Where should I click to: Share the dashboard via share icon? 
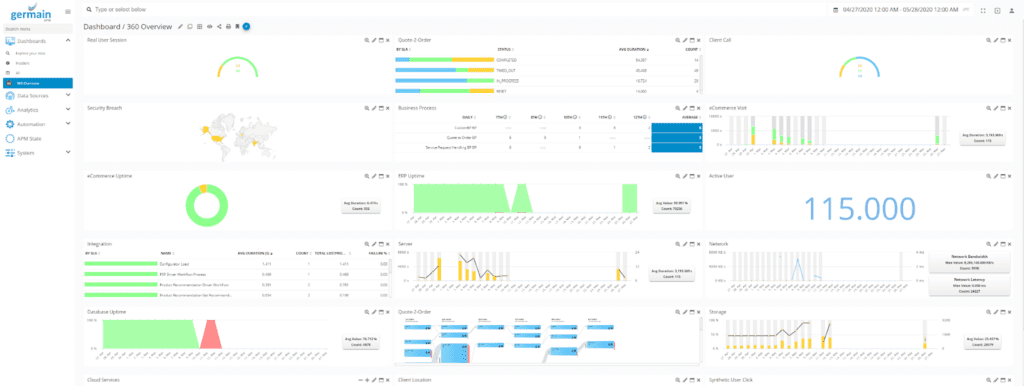pos(219,27)
